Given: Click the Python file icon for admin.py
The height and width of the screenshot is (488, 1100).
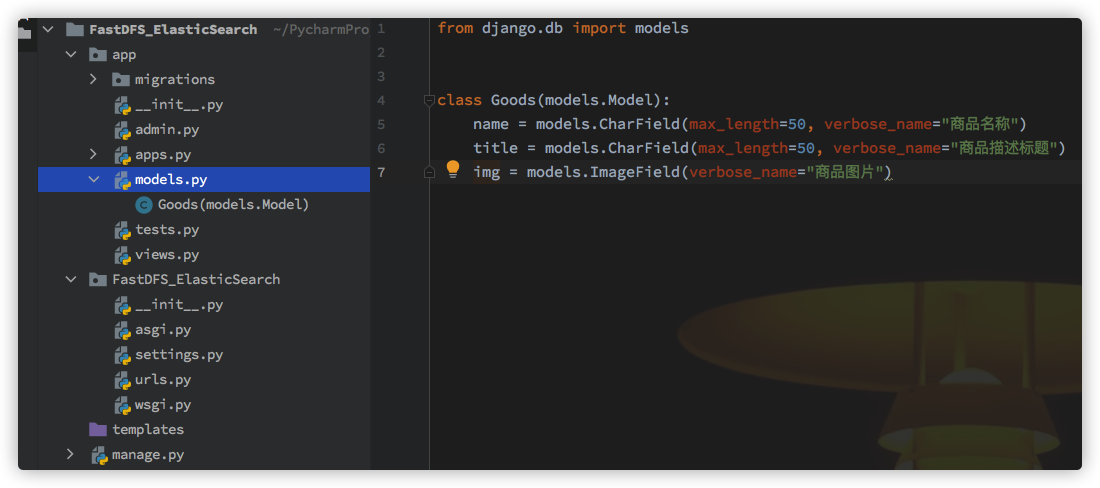Looking at the screenshot, I should pyautogui.click(x=121, y=130).
